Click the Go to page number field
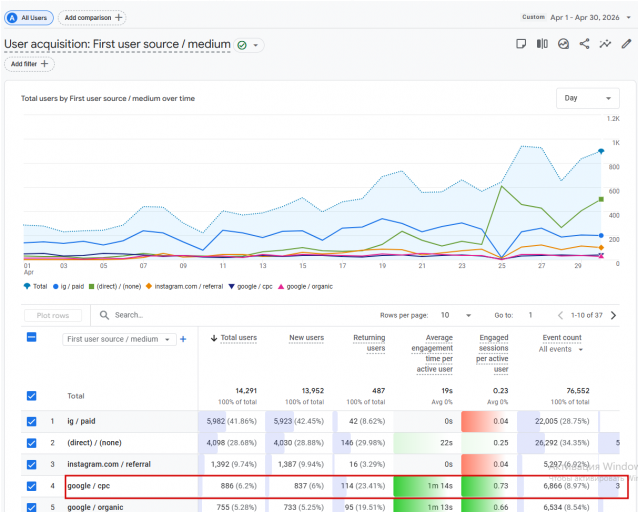638x512 pixels. coord(530,315)
